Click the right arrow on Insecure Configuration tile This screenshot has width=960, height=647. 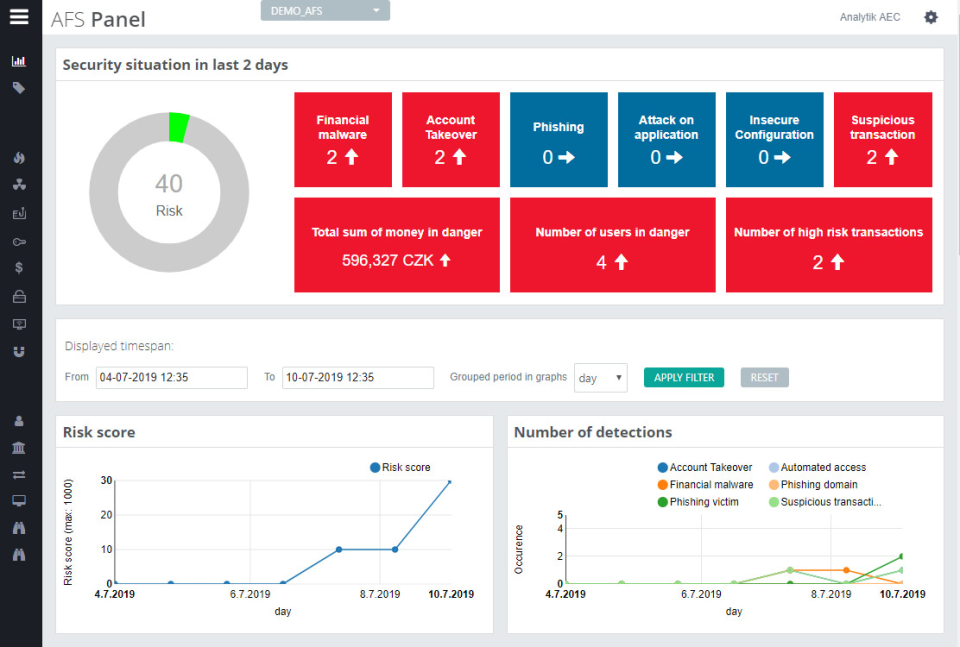782,157
